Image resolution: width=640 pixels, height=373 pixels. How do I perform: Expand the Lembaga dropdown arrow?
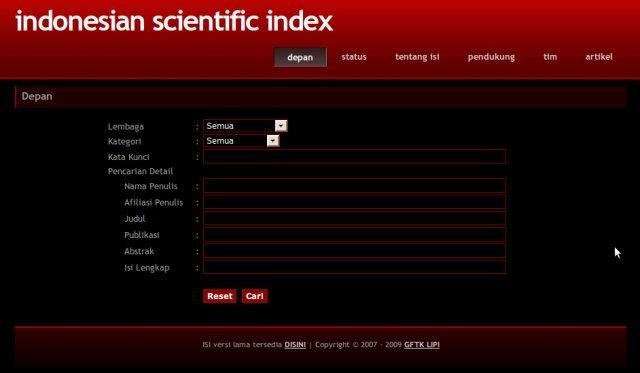tap(281, 126)
